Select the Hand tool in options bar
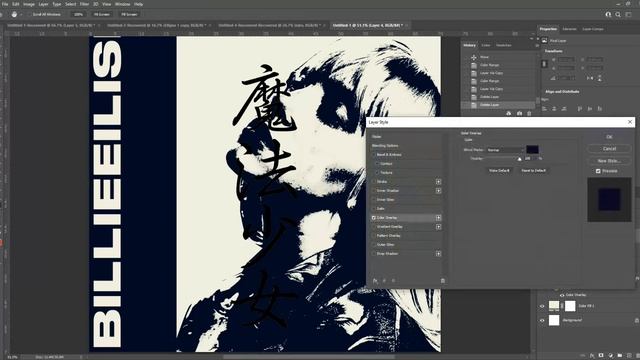Screen dimensions: 640x360 coord(14,14)
